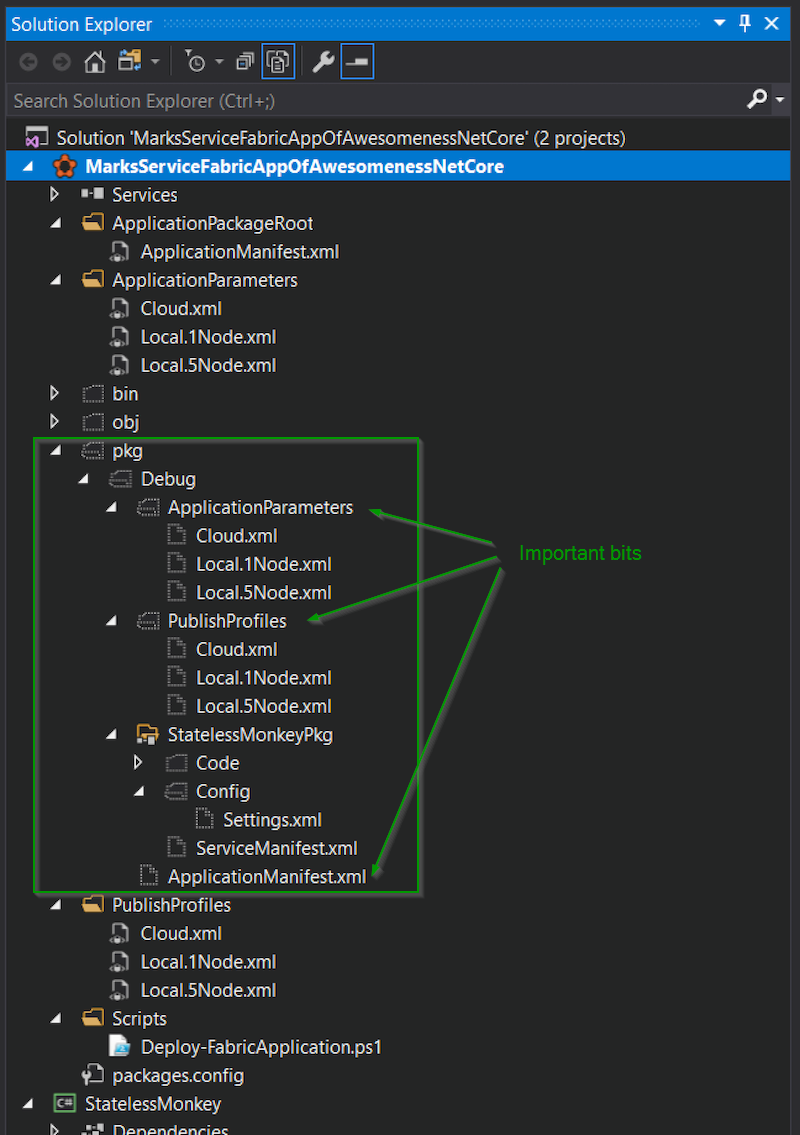
Task: Open Properties with the wrench icon
Action: click(x=322, y=62)
